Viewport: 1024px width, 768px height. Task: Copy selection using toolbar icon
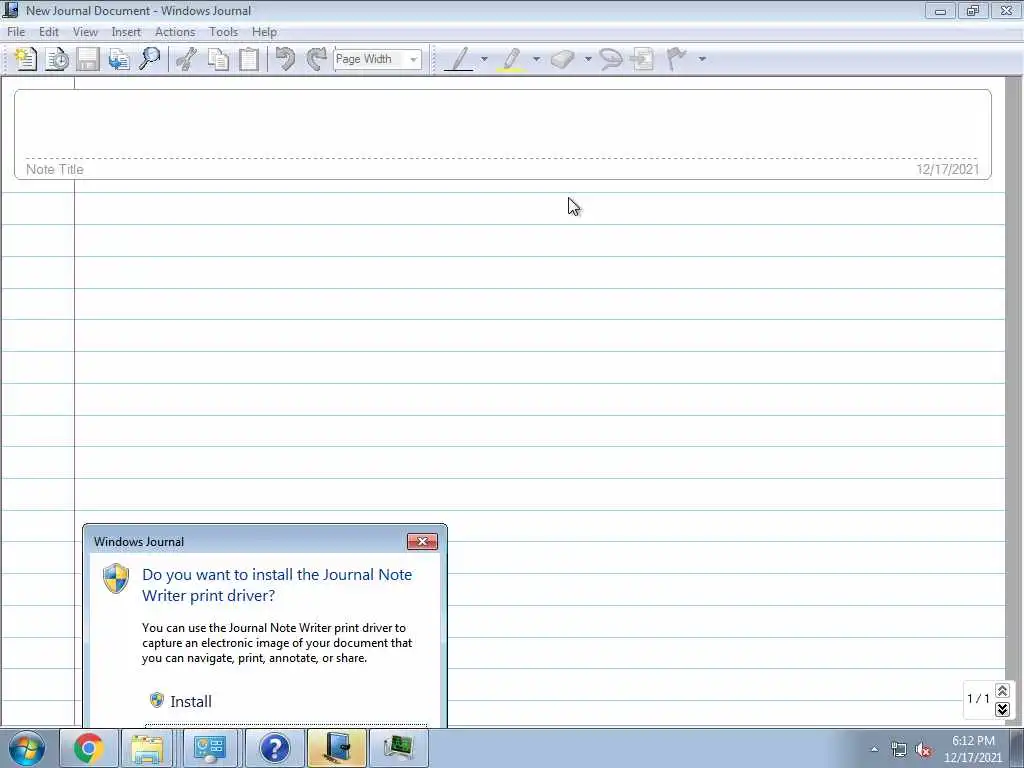pos(218,59)
